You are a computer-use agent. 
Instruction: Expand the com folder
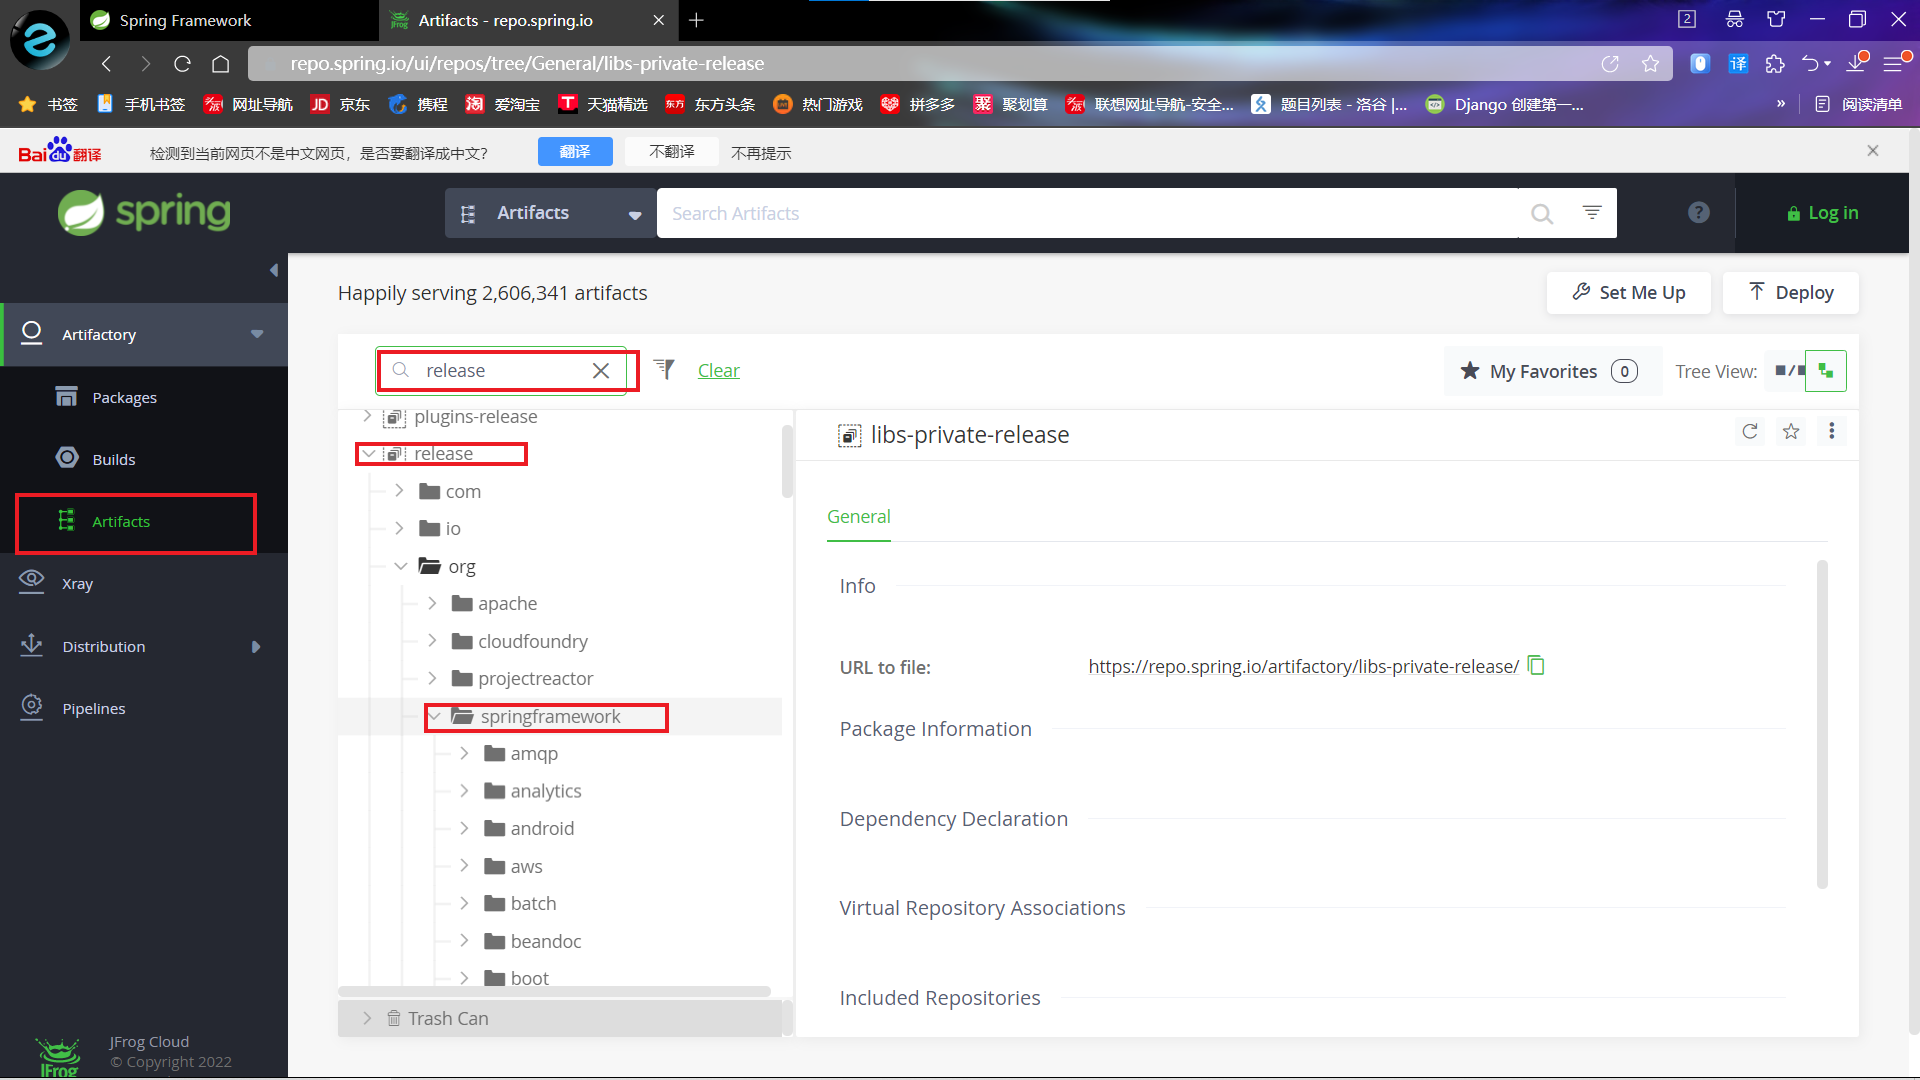400,491
